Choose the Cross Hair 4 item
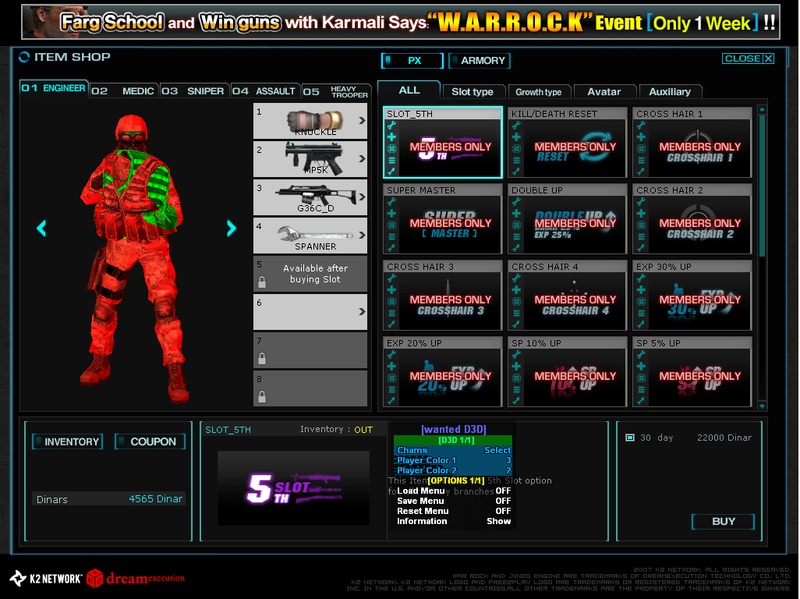Viewport: 800px width, 599px height. point(567,295)
